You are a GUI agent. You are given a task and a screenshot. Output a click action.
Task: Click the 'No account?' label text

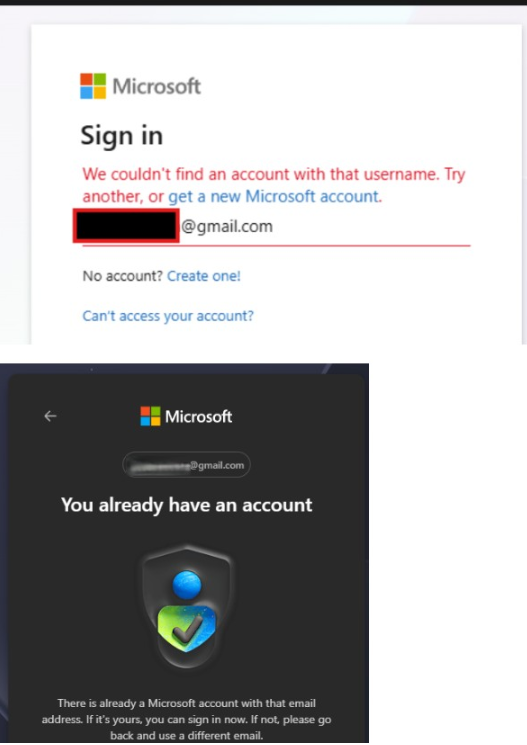point(123,276)
